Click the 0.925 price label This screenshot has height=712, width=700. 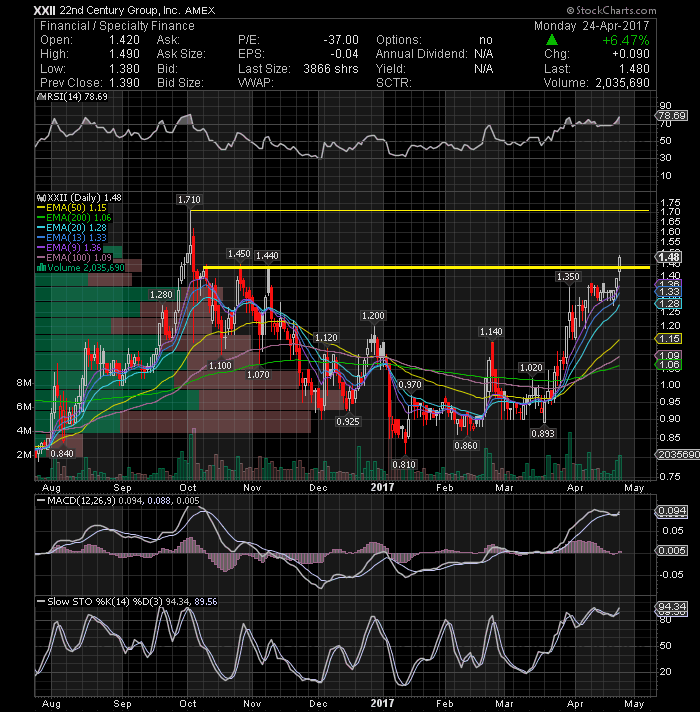pos(348,422)
